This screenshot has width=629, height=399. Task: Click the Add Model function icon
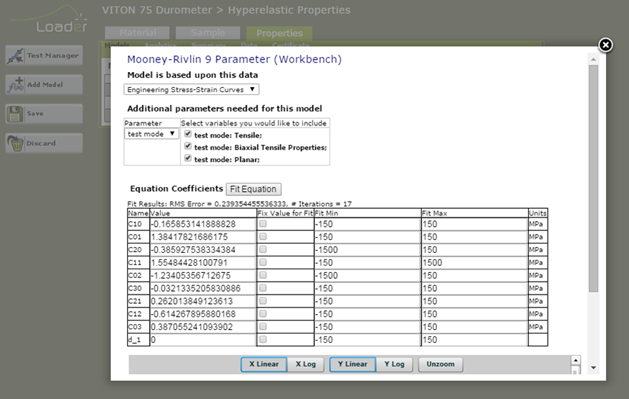click(x=16, y=85)
